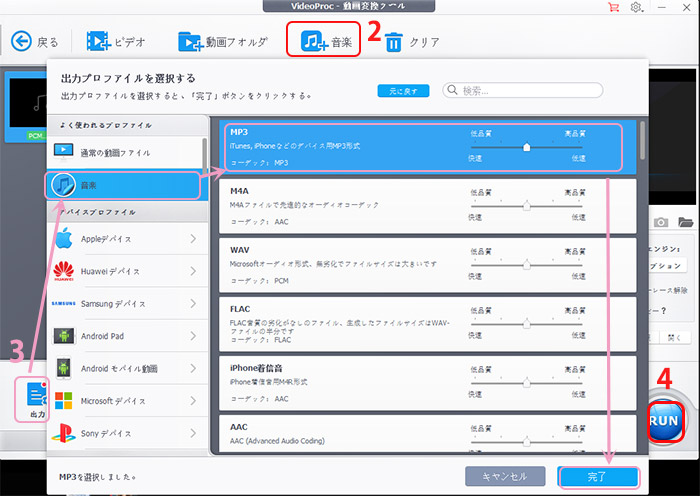Click the magnifier icon in search box

pos(452,90)
